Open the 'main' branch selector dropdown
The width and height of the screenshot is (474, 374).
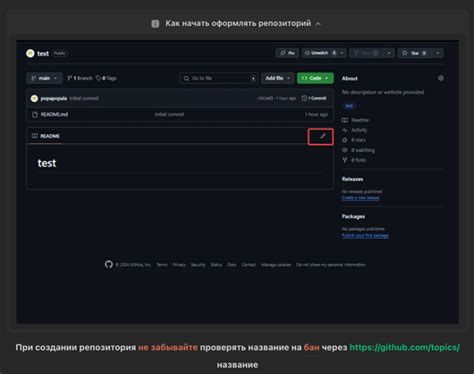(x=44, y=78)
